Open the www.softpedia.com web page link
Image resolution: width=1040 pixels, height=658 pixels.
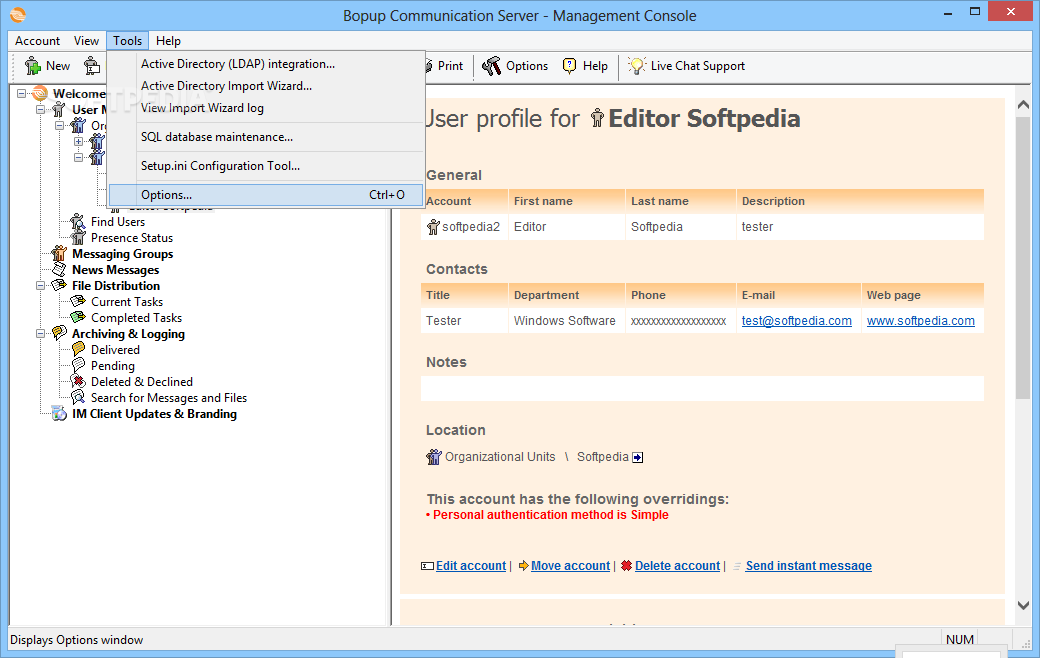tap(921, 320)
